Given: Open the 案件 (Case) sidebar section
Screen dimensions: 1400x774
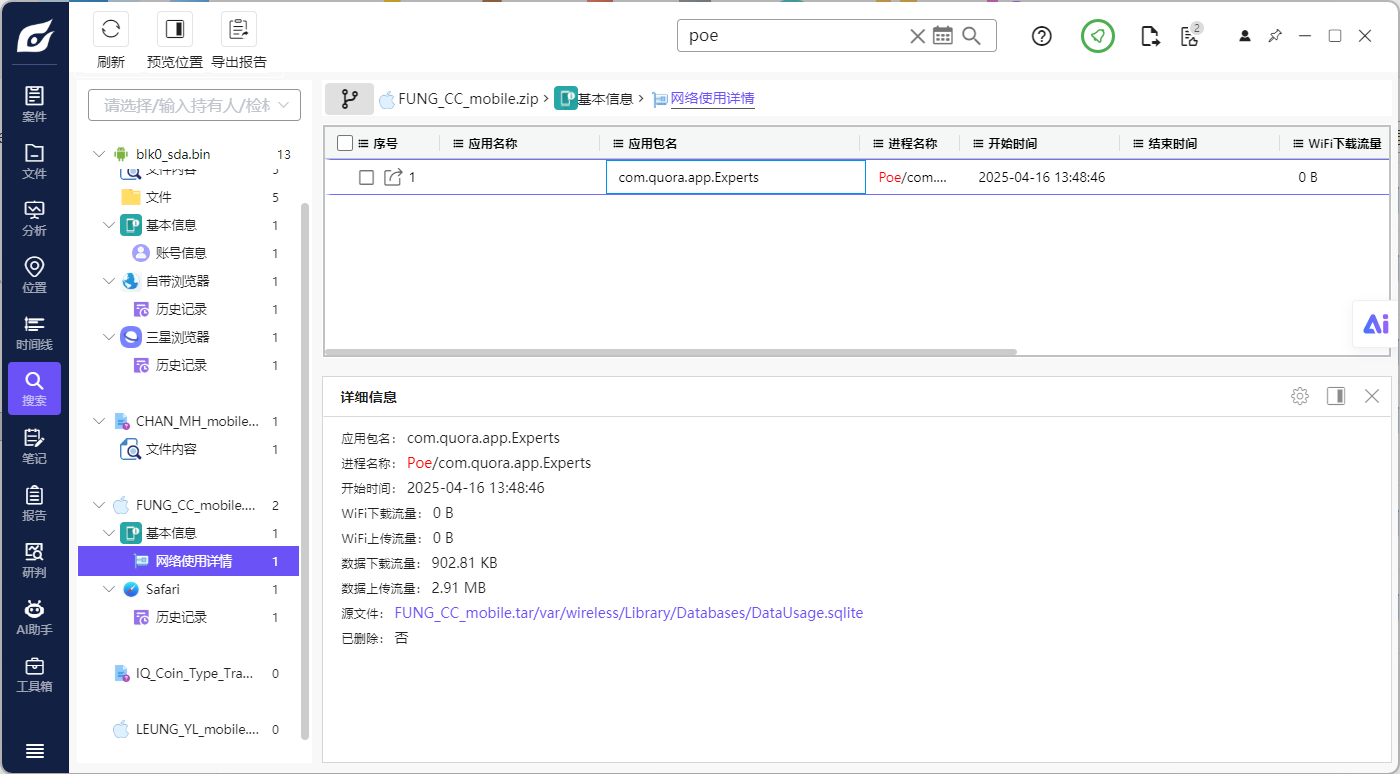Looking at the screenshot, I should [34, 104].
